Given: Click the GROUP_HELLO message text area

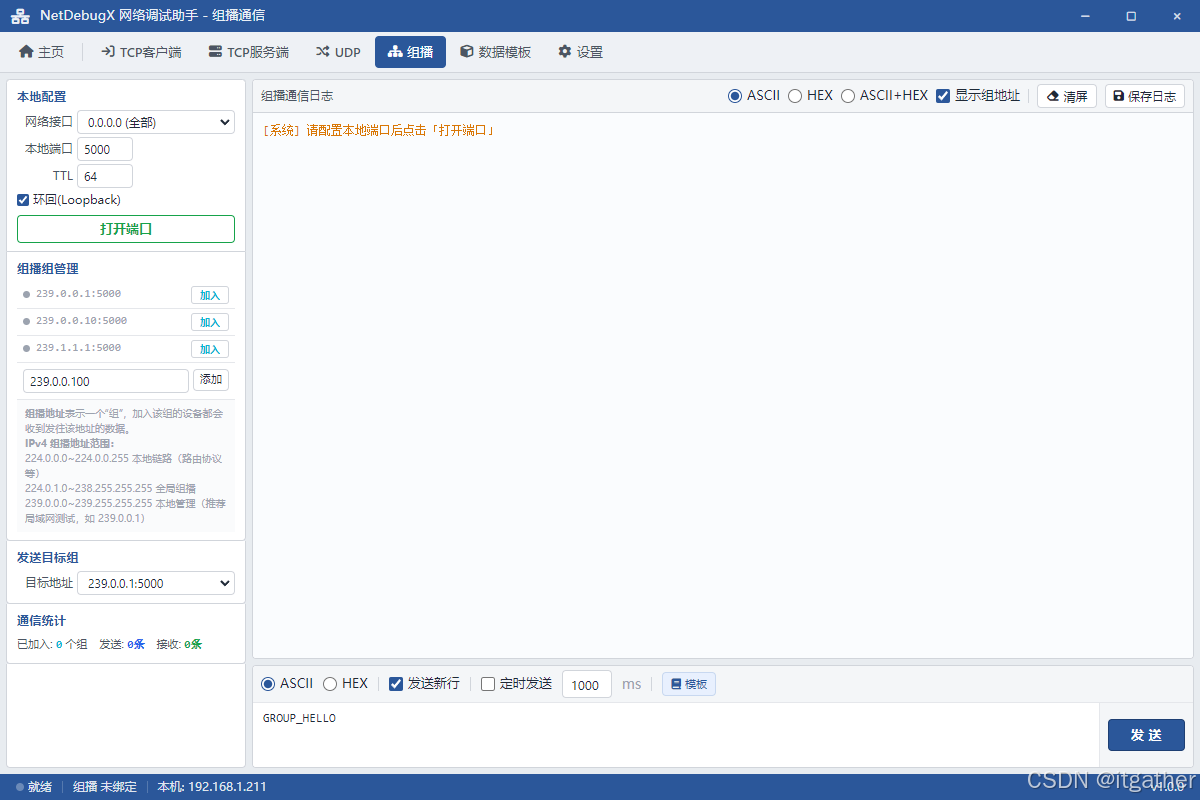Looking at the screenshot, I should point(675,735).
